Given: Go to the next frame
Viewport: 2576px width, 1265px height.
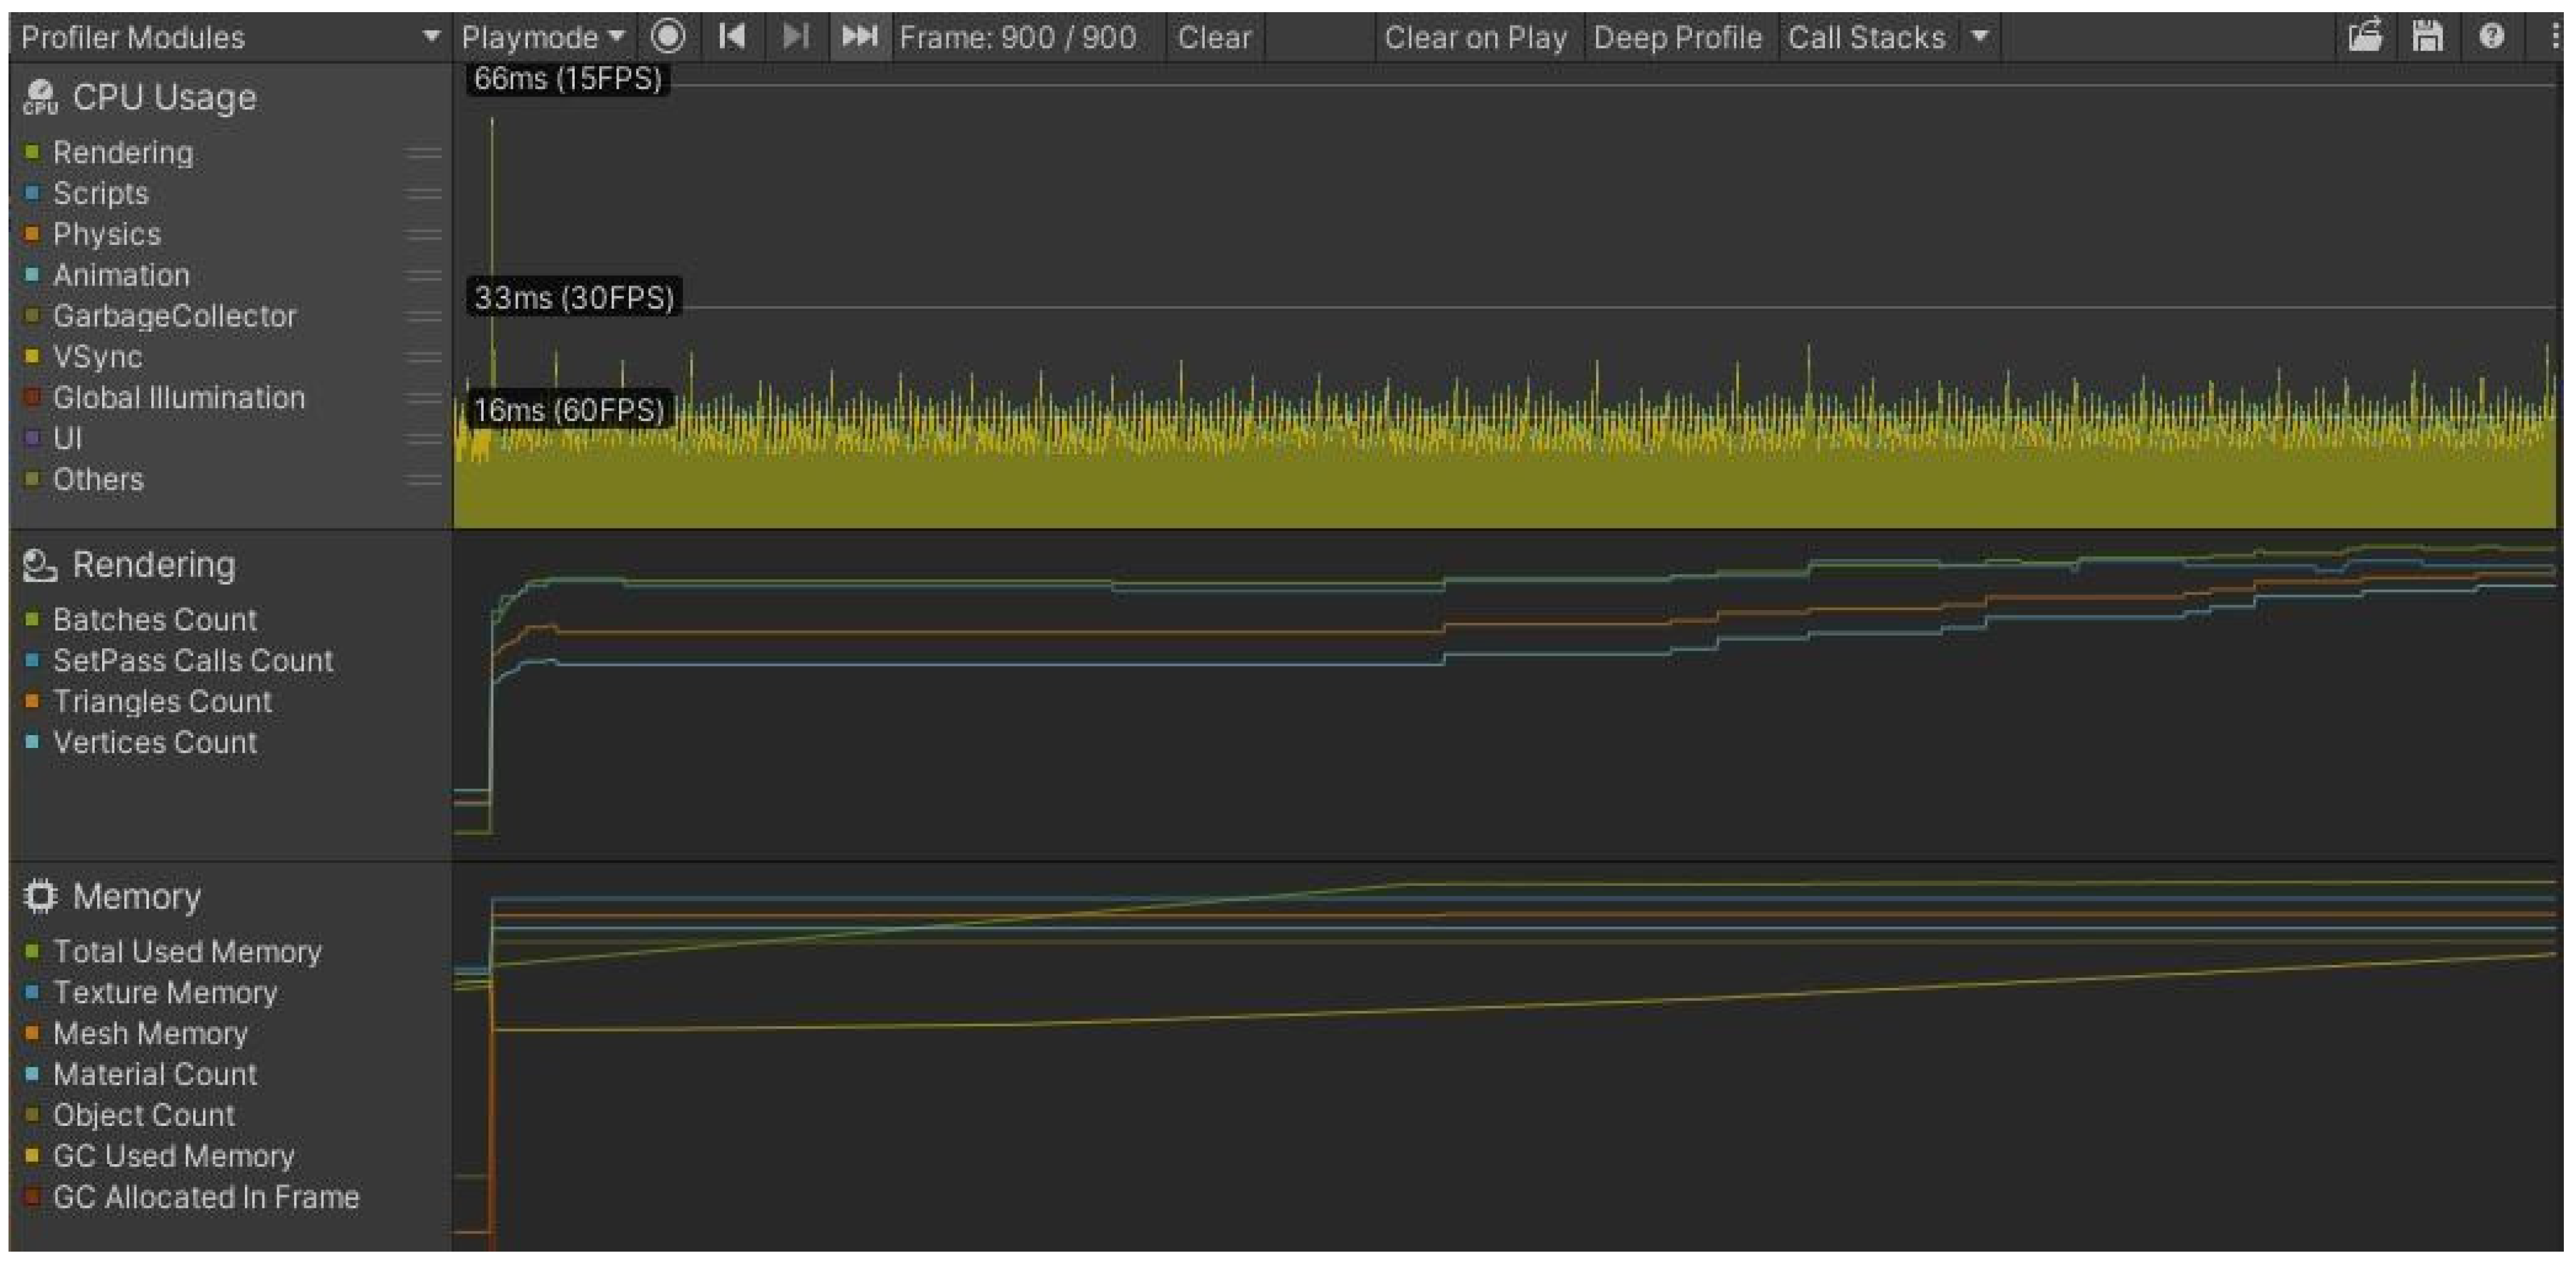Looking at the screenshot, I should pyautogui.click(x=796, y=37).
